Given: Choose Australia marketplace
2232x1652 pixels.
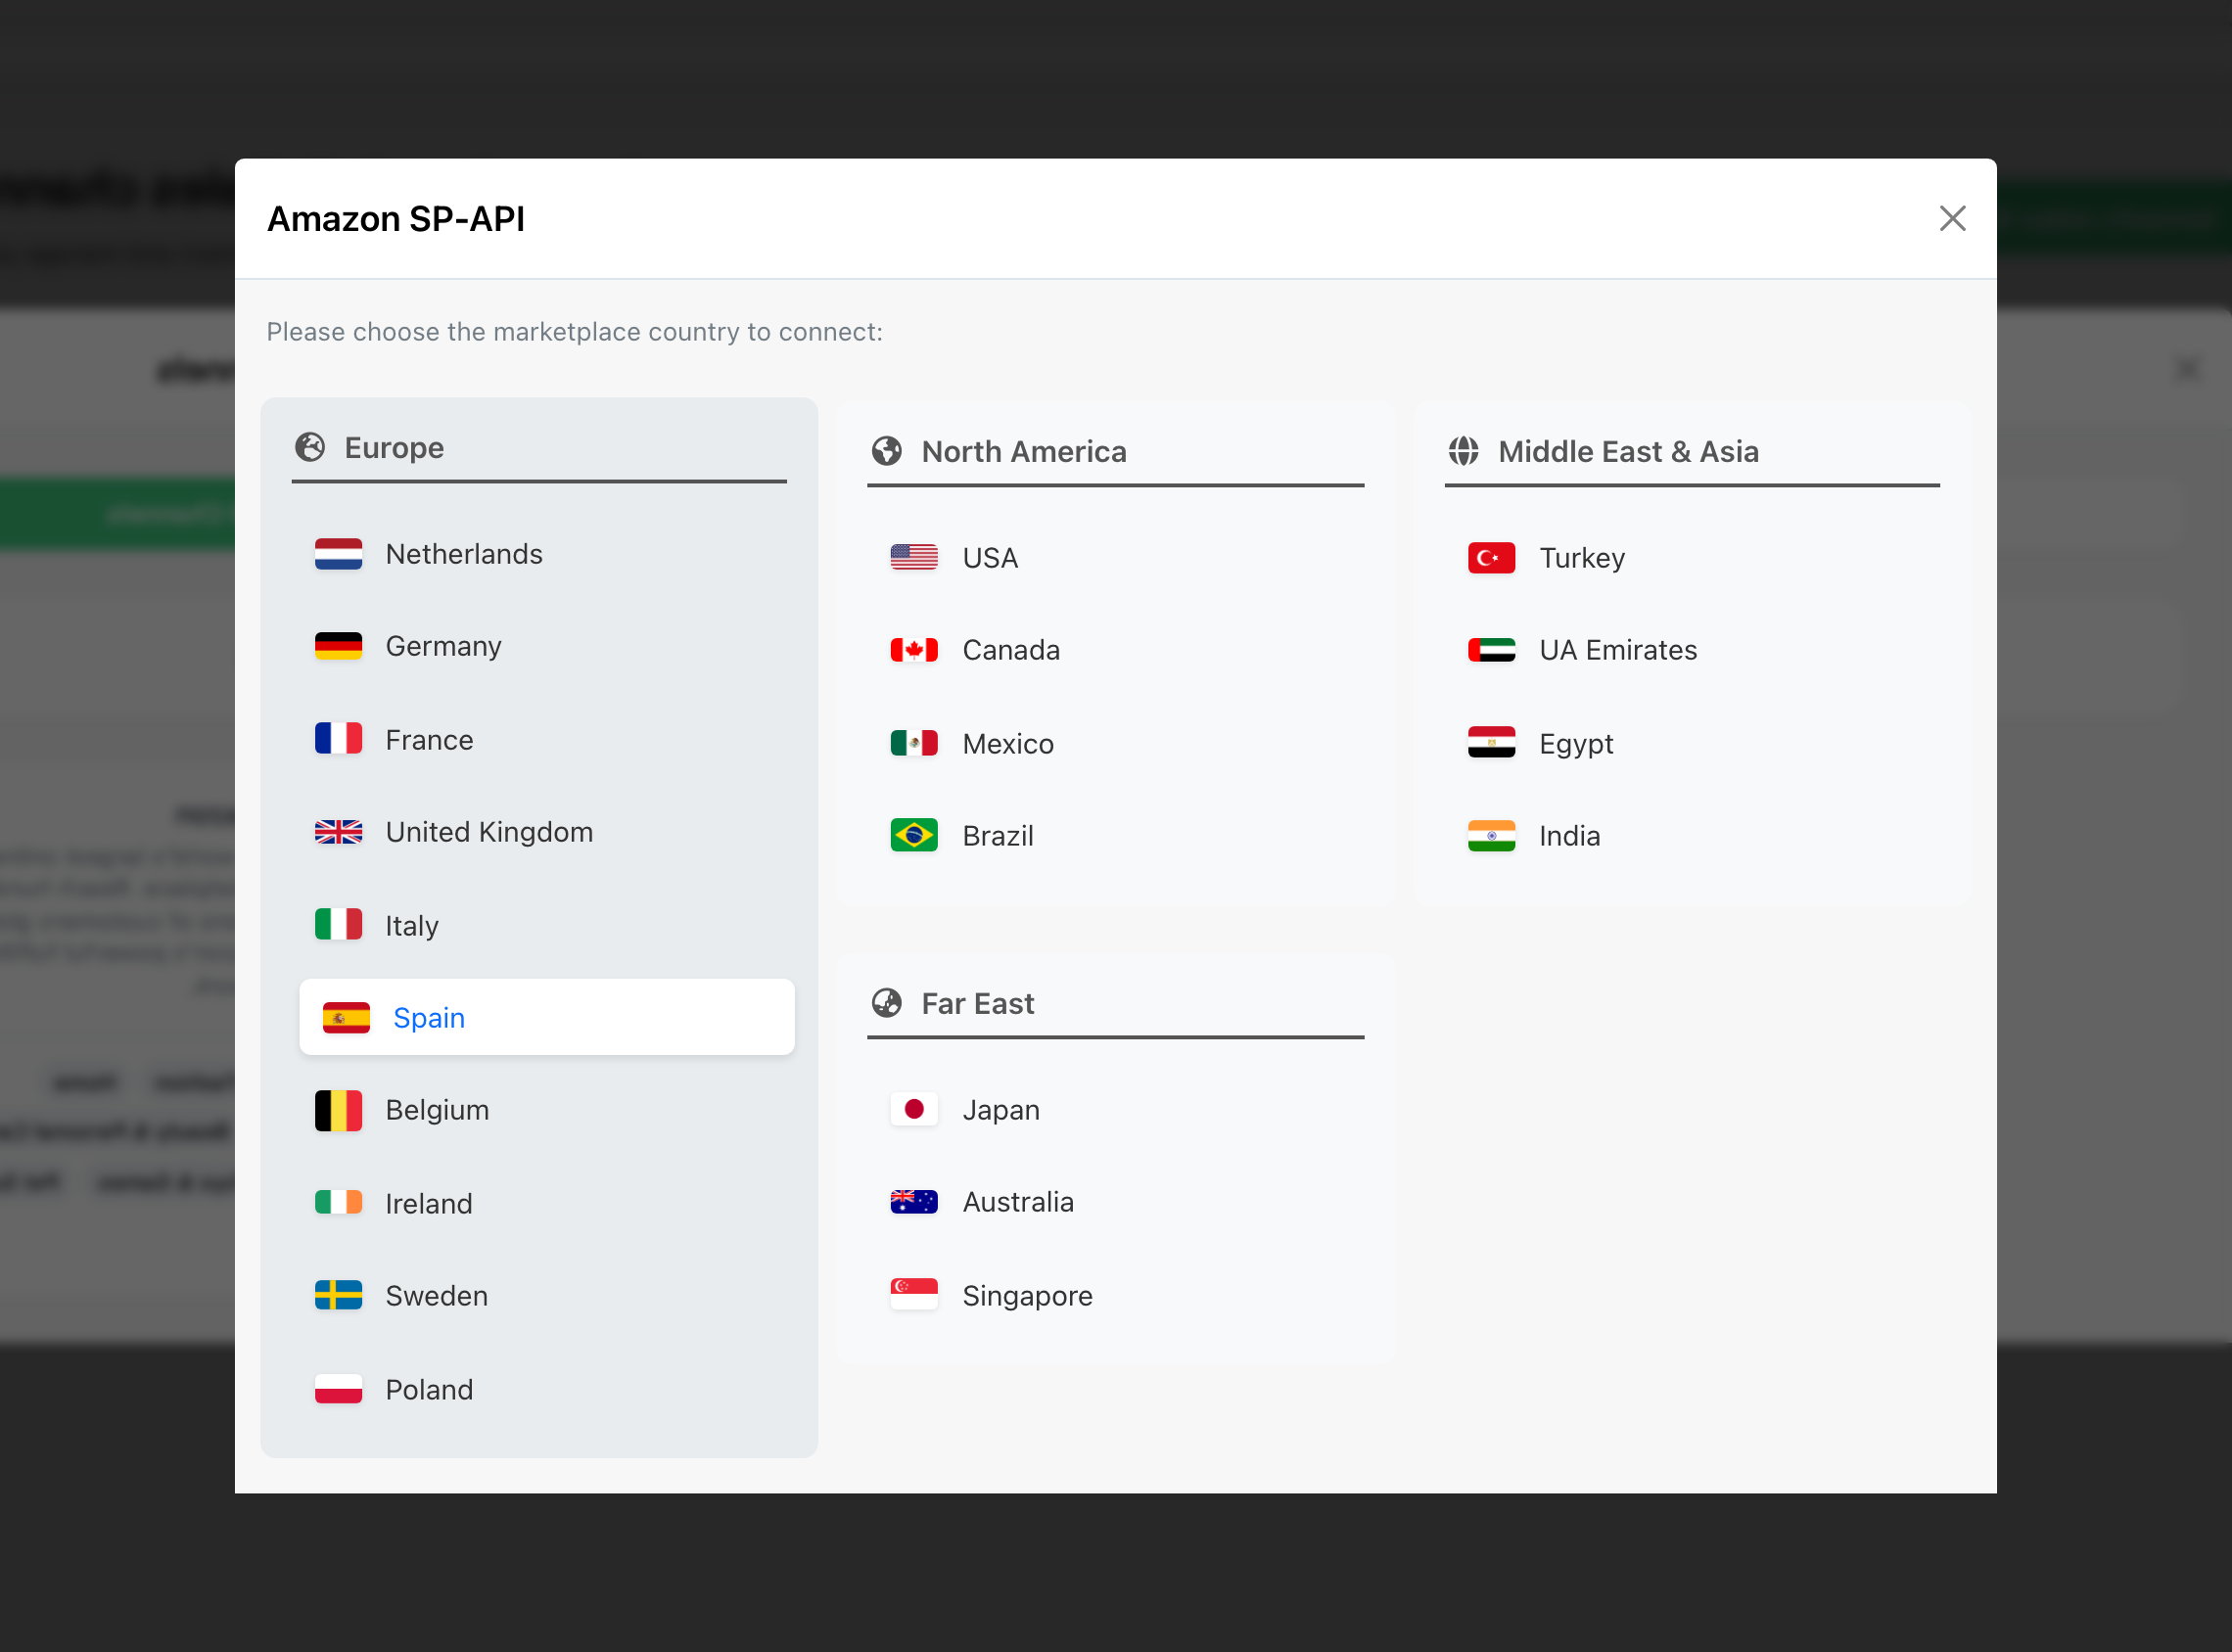Looking at the screenshot, I should pos(1116,1202).
